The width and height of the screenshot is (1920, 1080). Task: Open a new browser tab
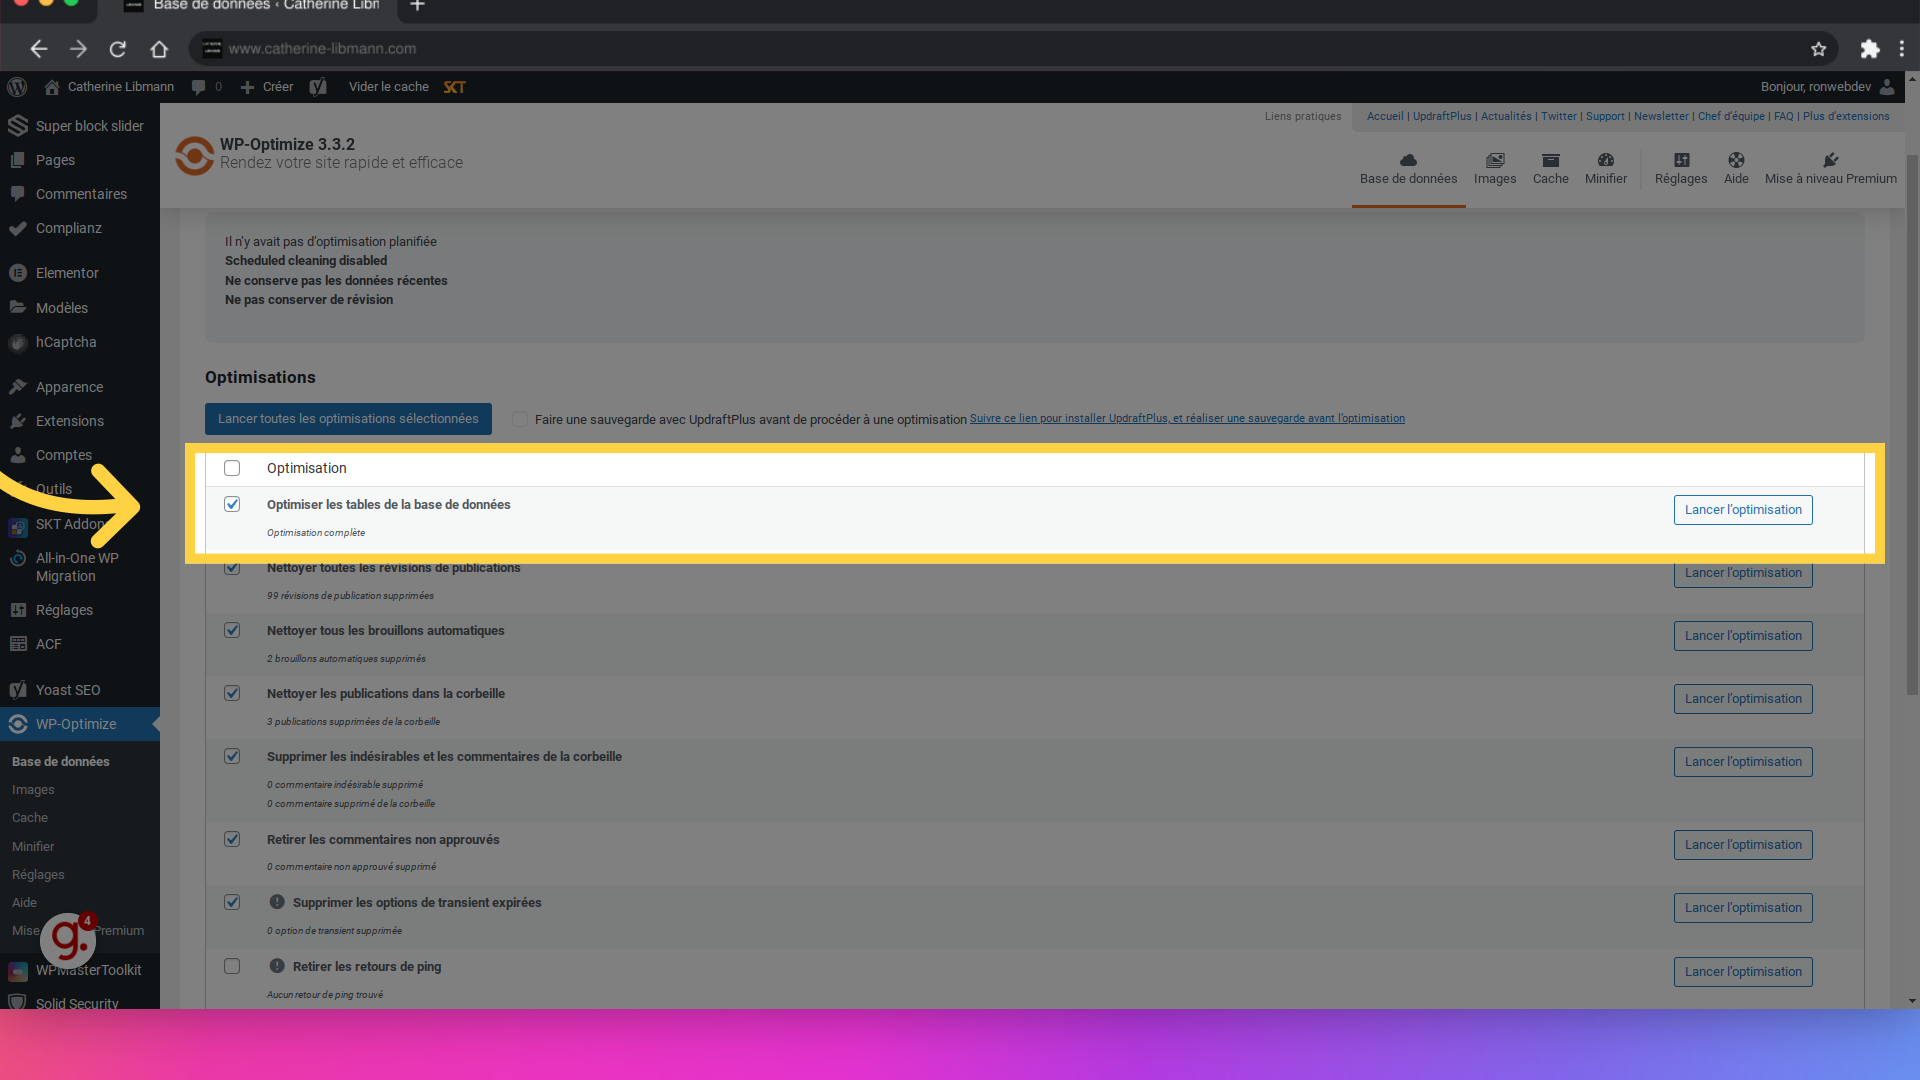point(417,6)
